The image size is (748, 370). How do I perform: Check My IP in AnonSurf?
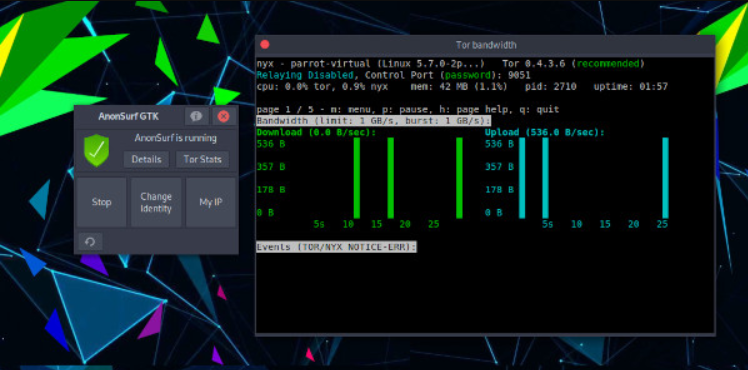[x=210, y=202]
